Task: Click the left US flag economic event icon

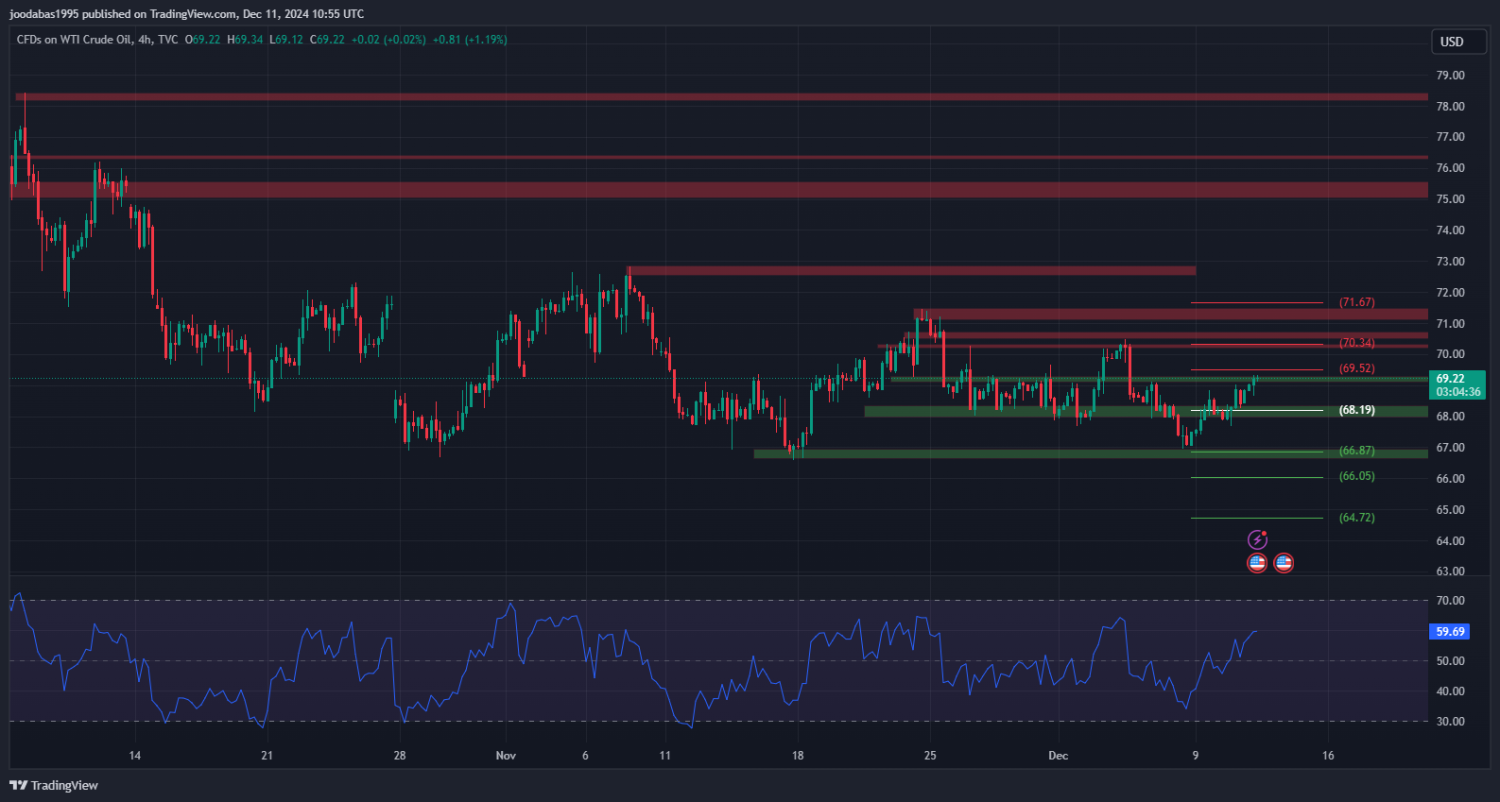Action: click(x=1257, y=563)
